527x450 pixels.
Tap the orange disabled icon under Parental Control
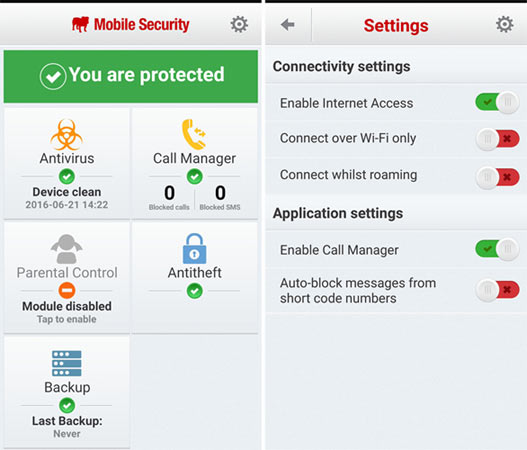67,290
